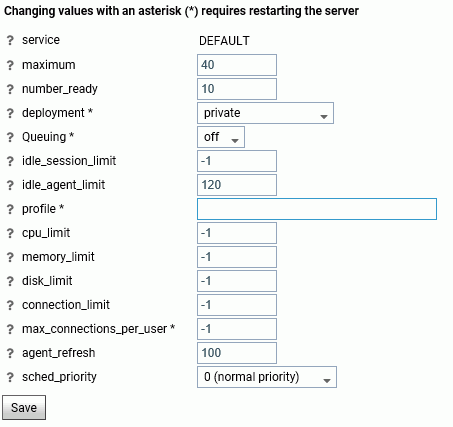Screen dimensions: 453x427
Task: Expand the Queuing dropdown set to off
Action: pos(221,137)
